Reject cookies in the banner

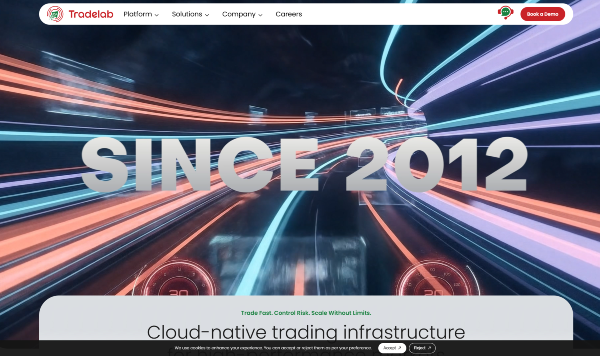click(422, 348)
